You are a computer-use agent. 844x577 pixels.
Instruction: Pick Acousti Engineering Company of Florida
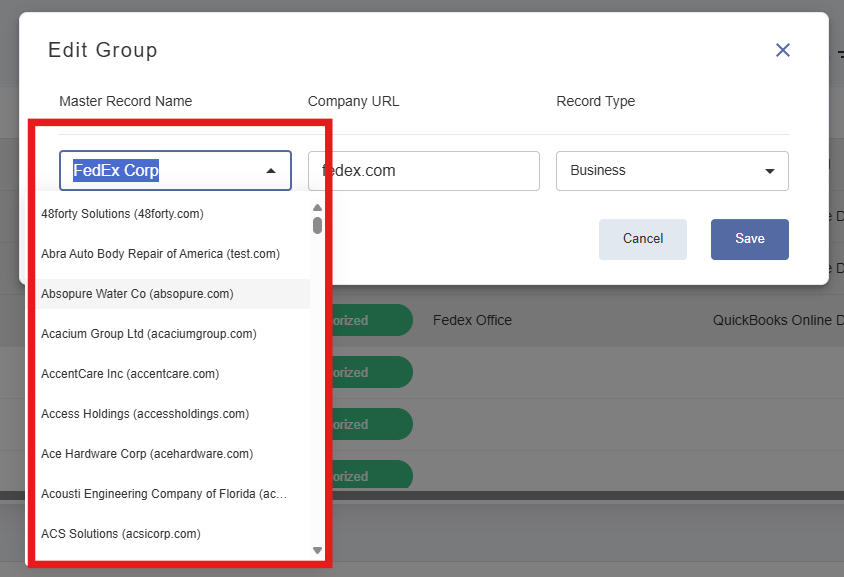pos(173,494)
